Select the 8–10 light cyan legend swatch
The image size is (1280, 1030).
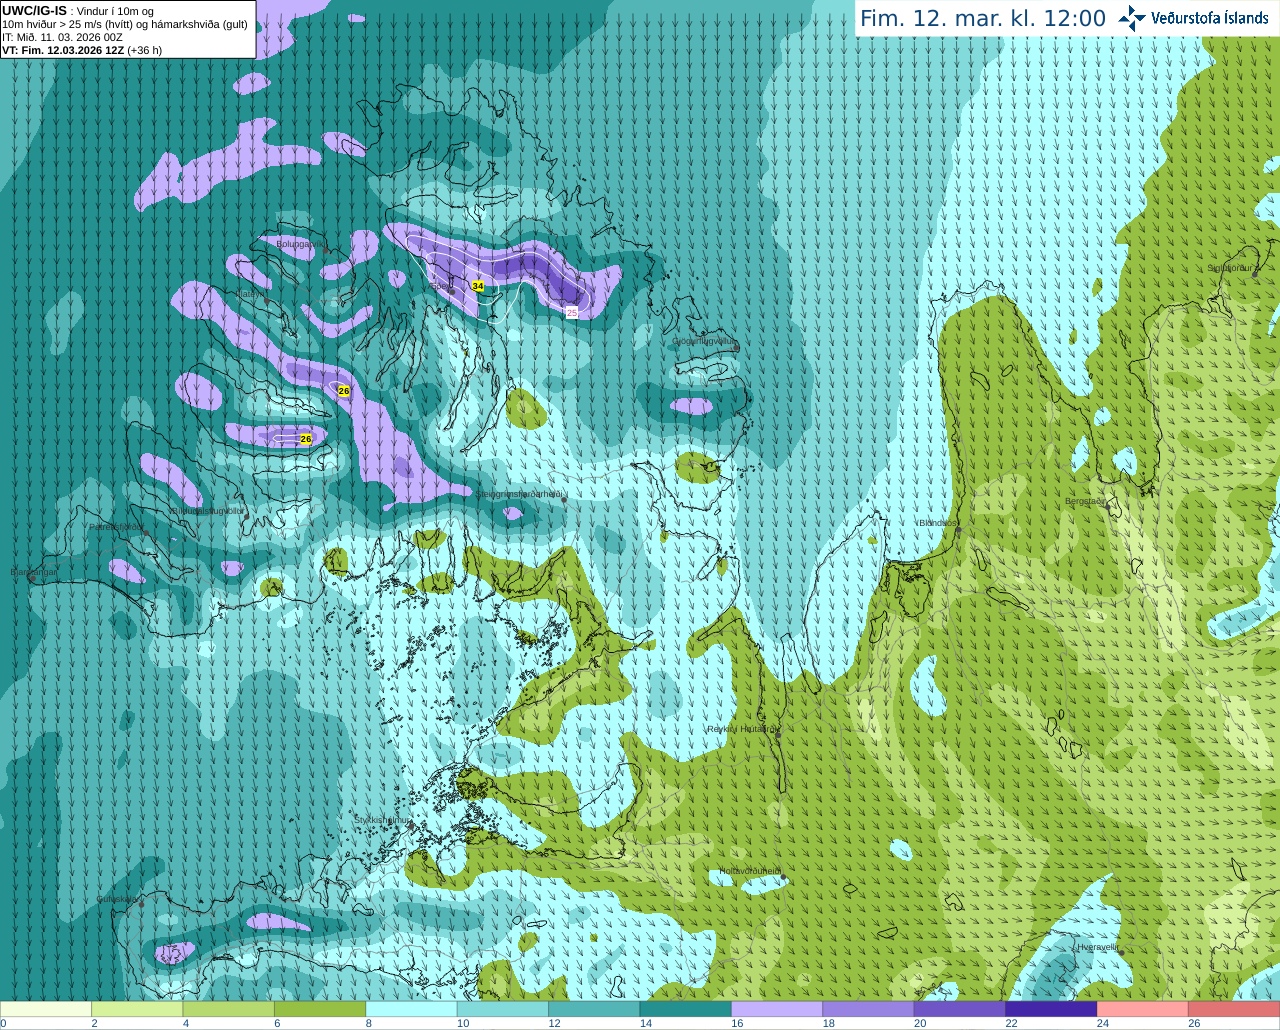click(411, 1010)
